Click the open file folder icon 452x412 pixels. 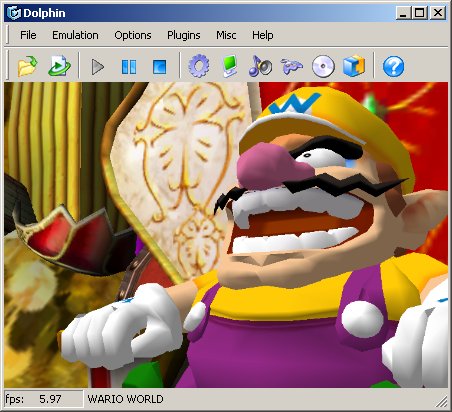(27, 66)
